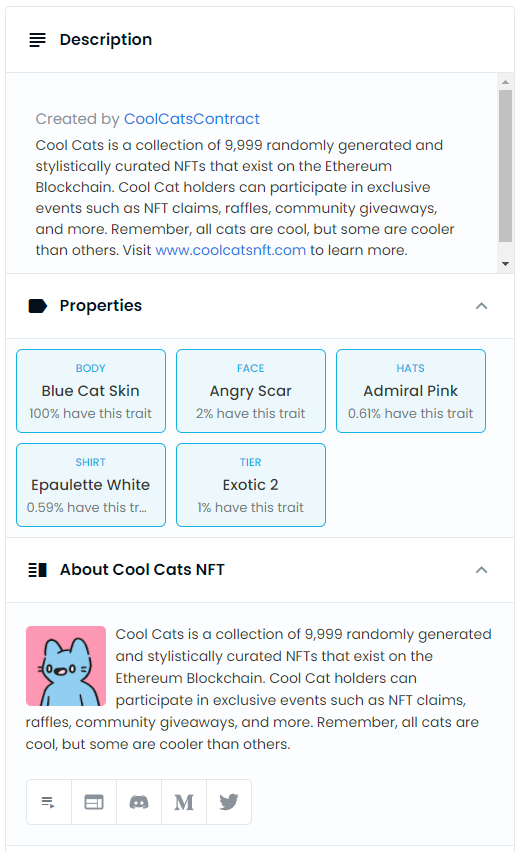Open the Discord icon link
The height and width of the screenshot is (852, 523).
(x=139, y=802)
